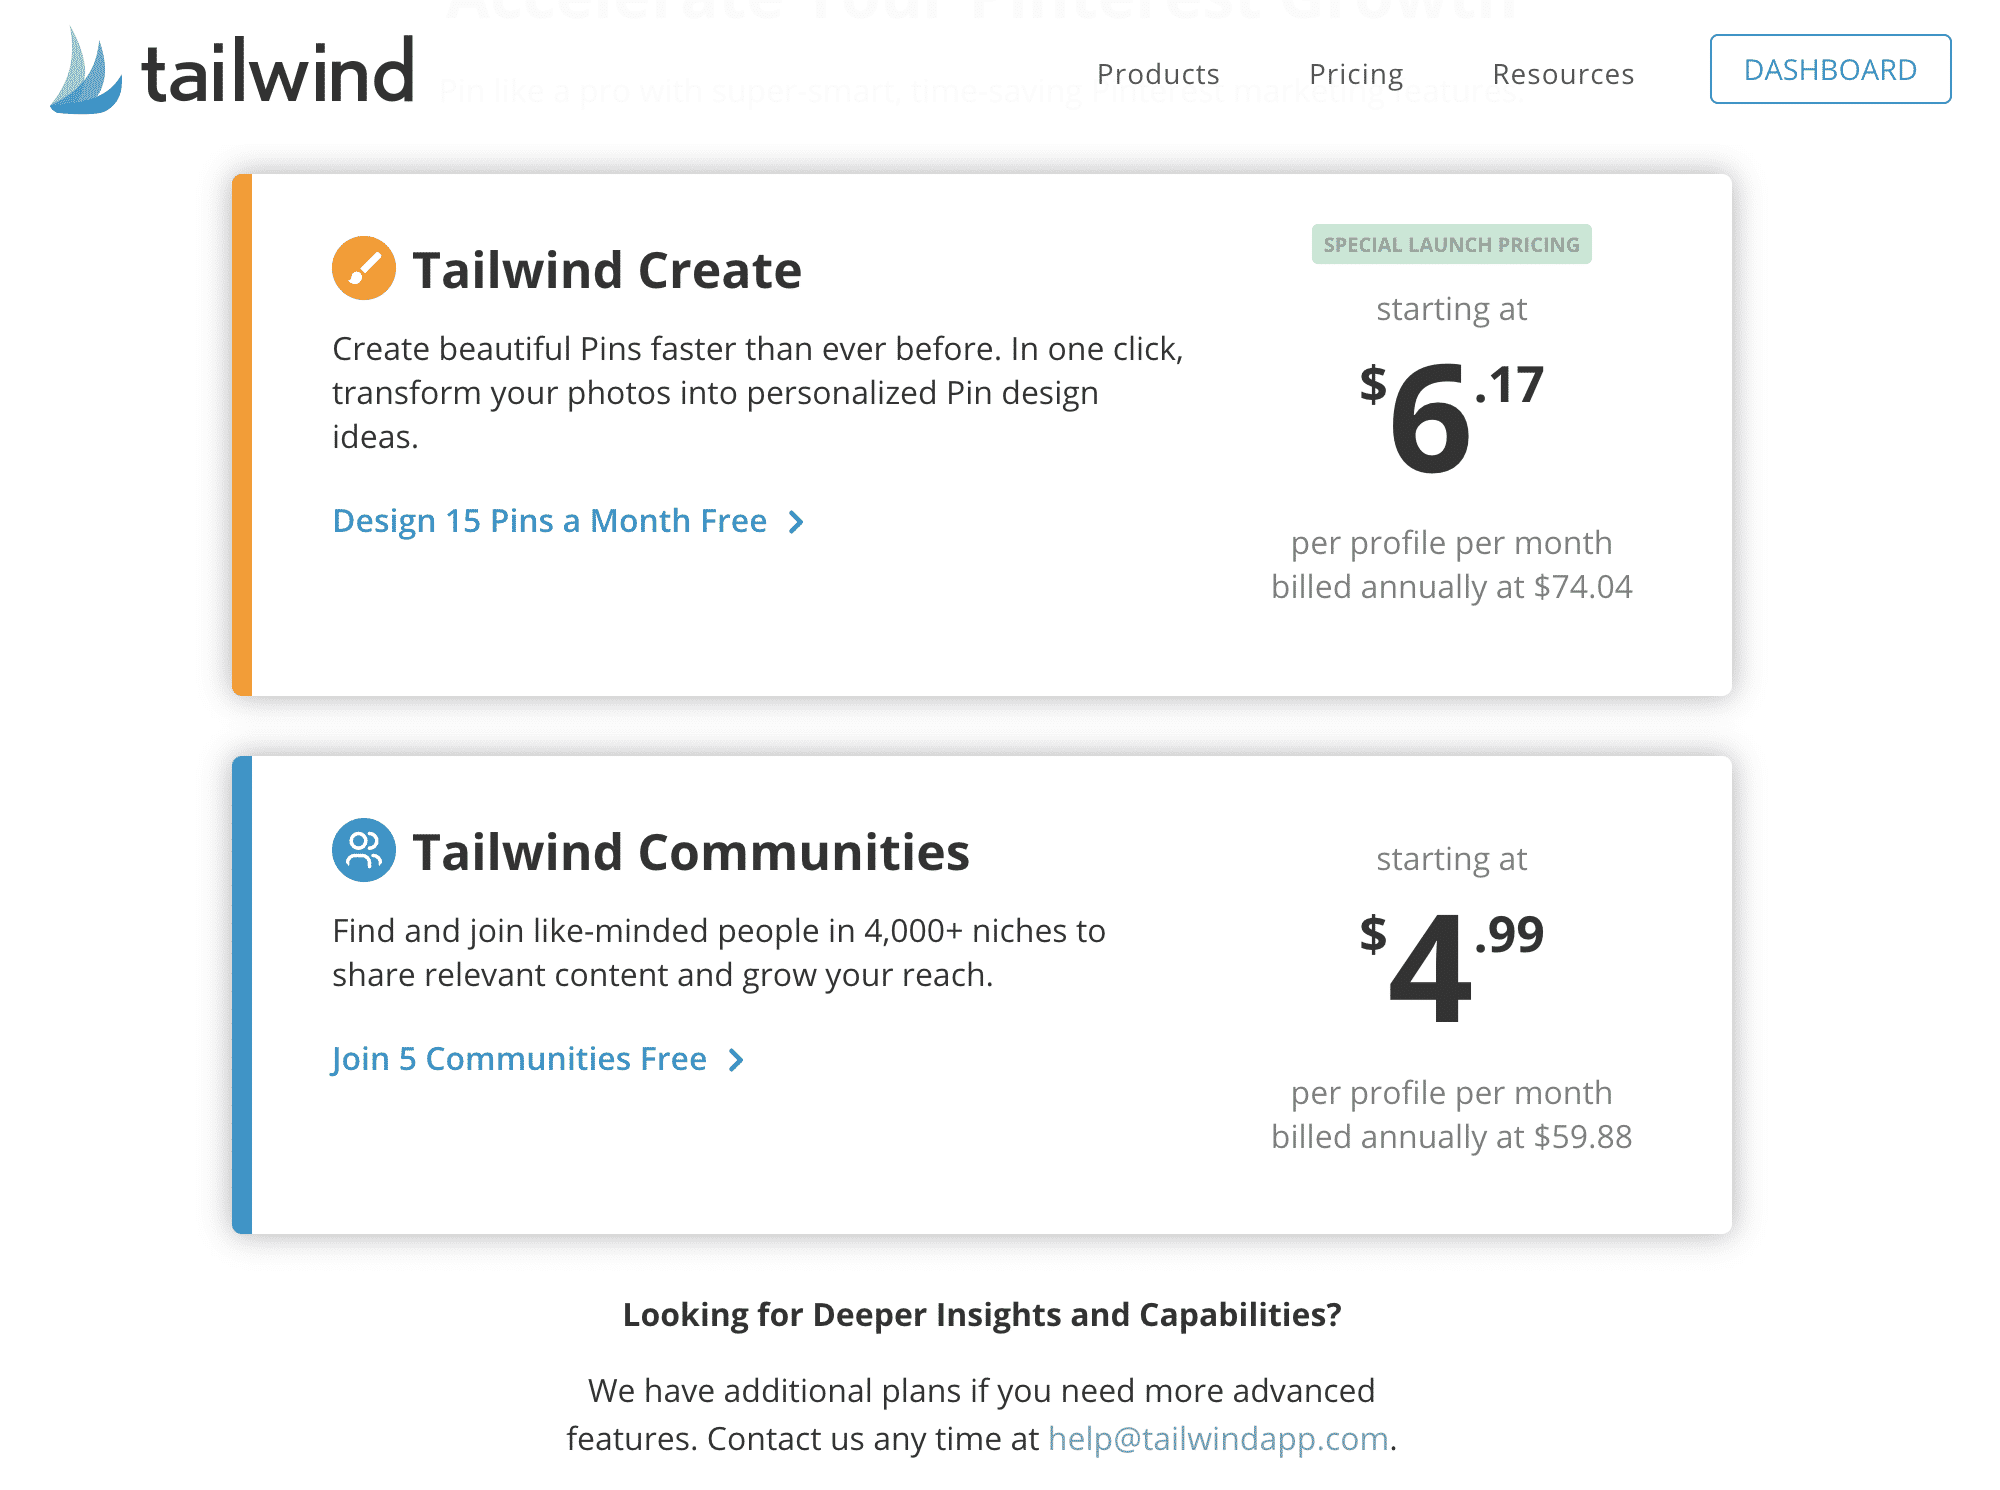Click the Tailwind Create heading
2000x1490 pixels.
[607, 270]
